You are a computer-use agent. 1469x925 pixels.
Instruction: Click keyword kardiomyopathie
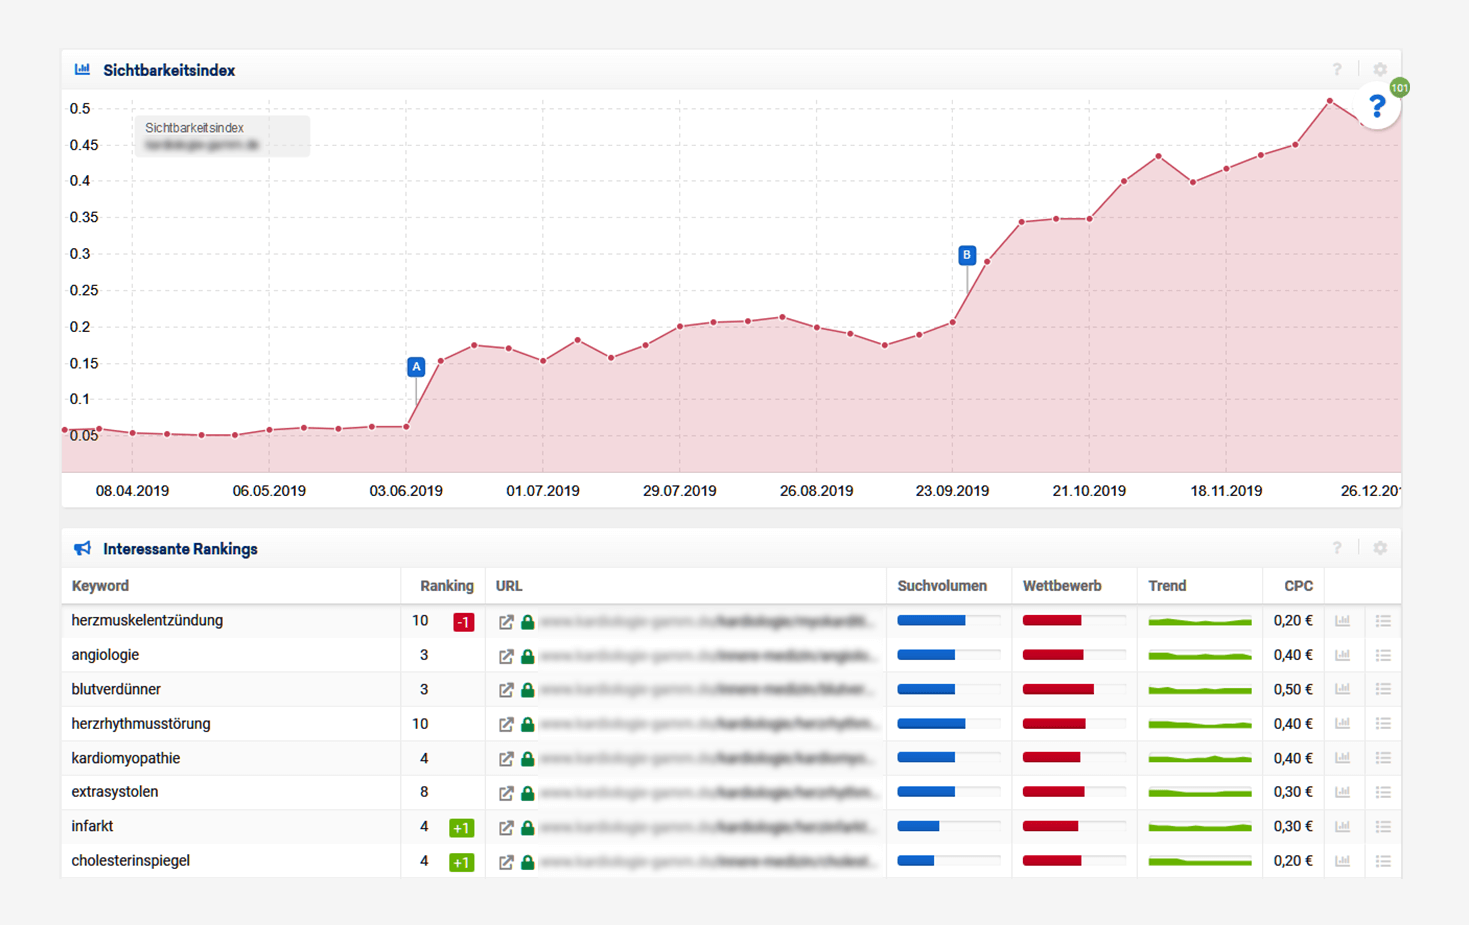[126, 758]
